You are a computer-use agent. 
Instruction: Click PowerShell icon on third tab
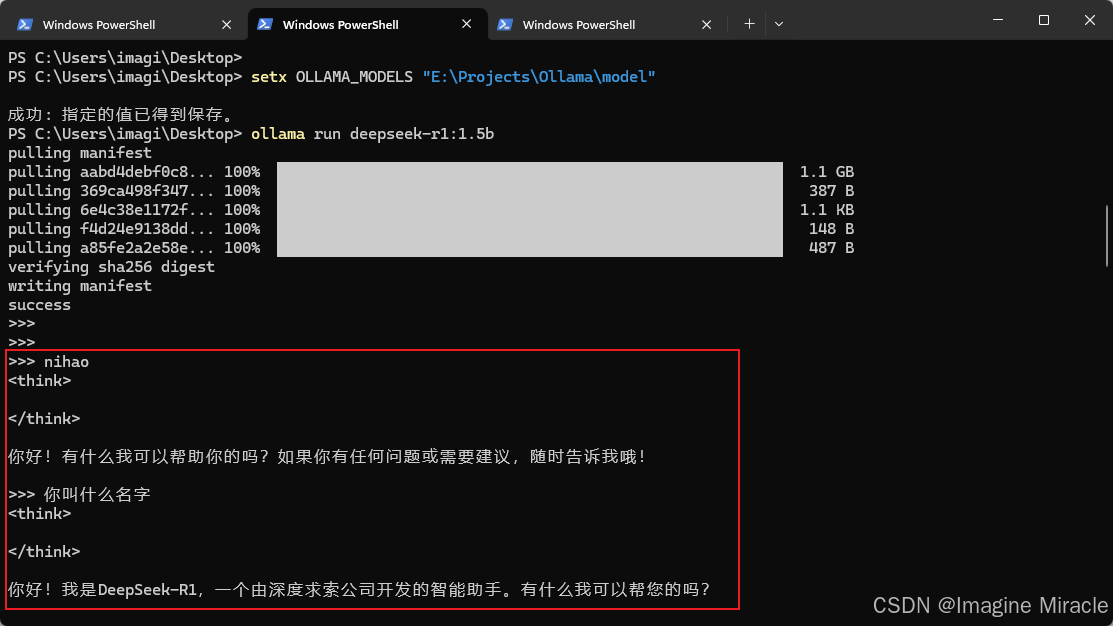coord(505,24)
